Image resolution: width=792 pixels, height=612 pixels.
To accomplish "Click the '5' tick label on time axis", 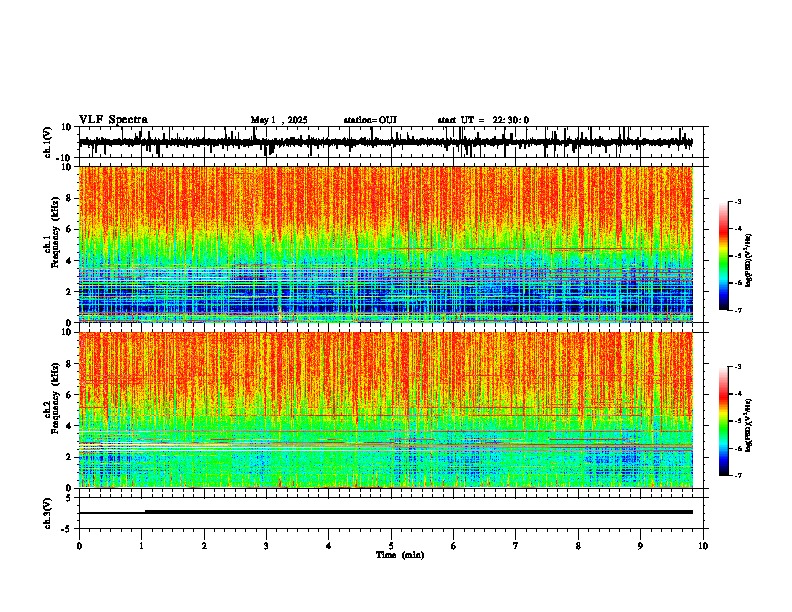I will tap(391, 546).
